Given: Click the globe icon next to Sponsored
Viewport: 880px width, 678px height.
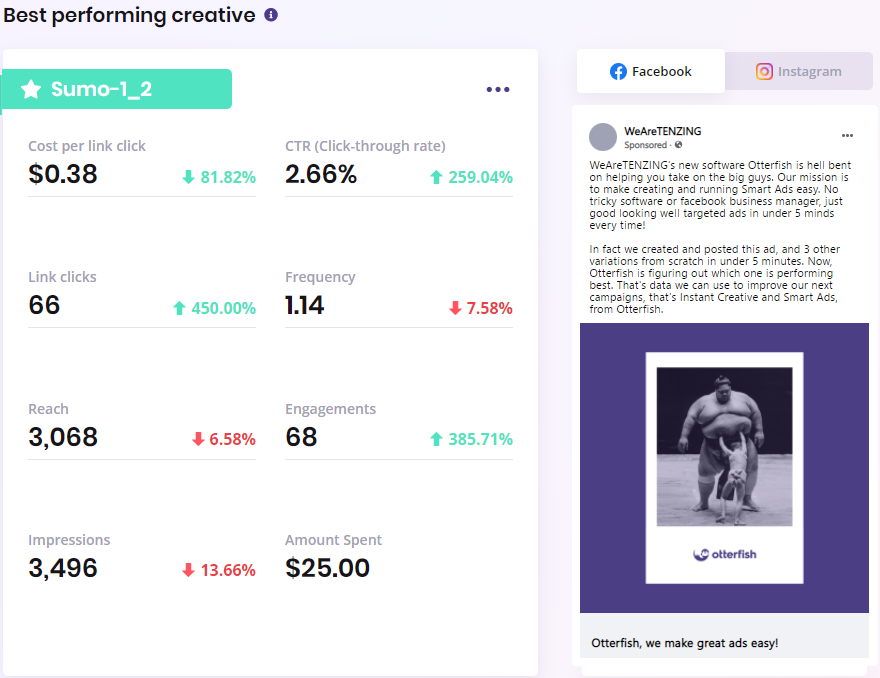Looking at the screenshot, I should click(x=679, y=145).
